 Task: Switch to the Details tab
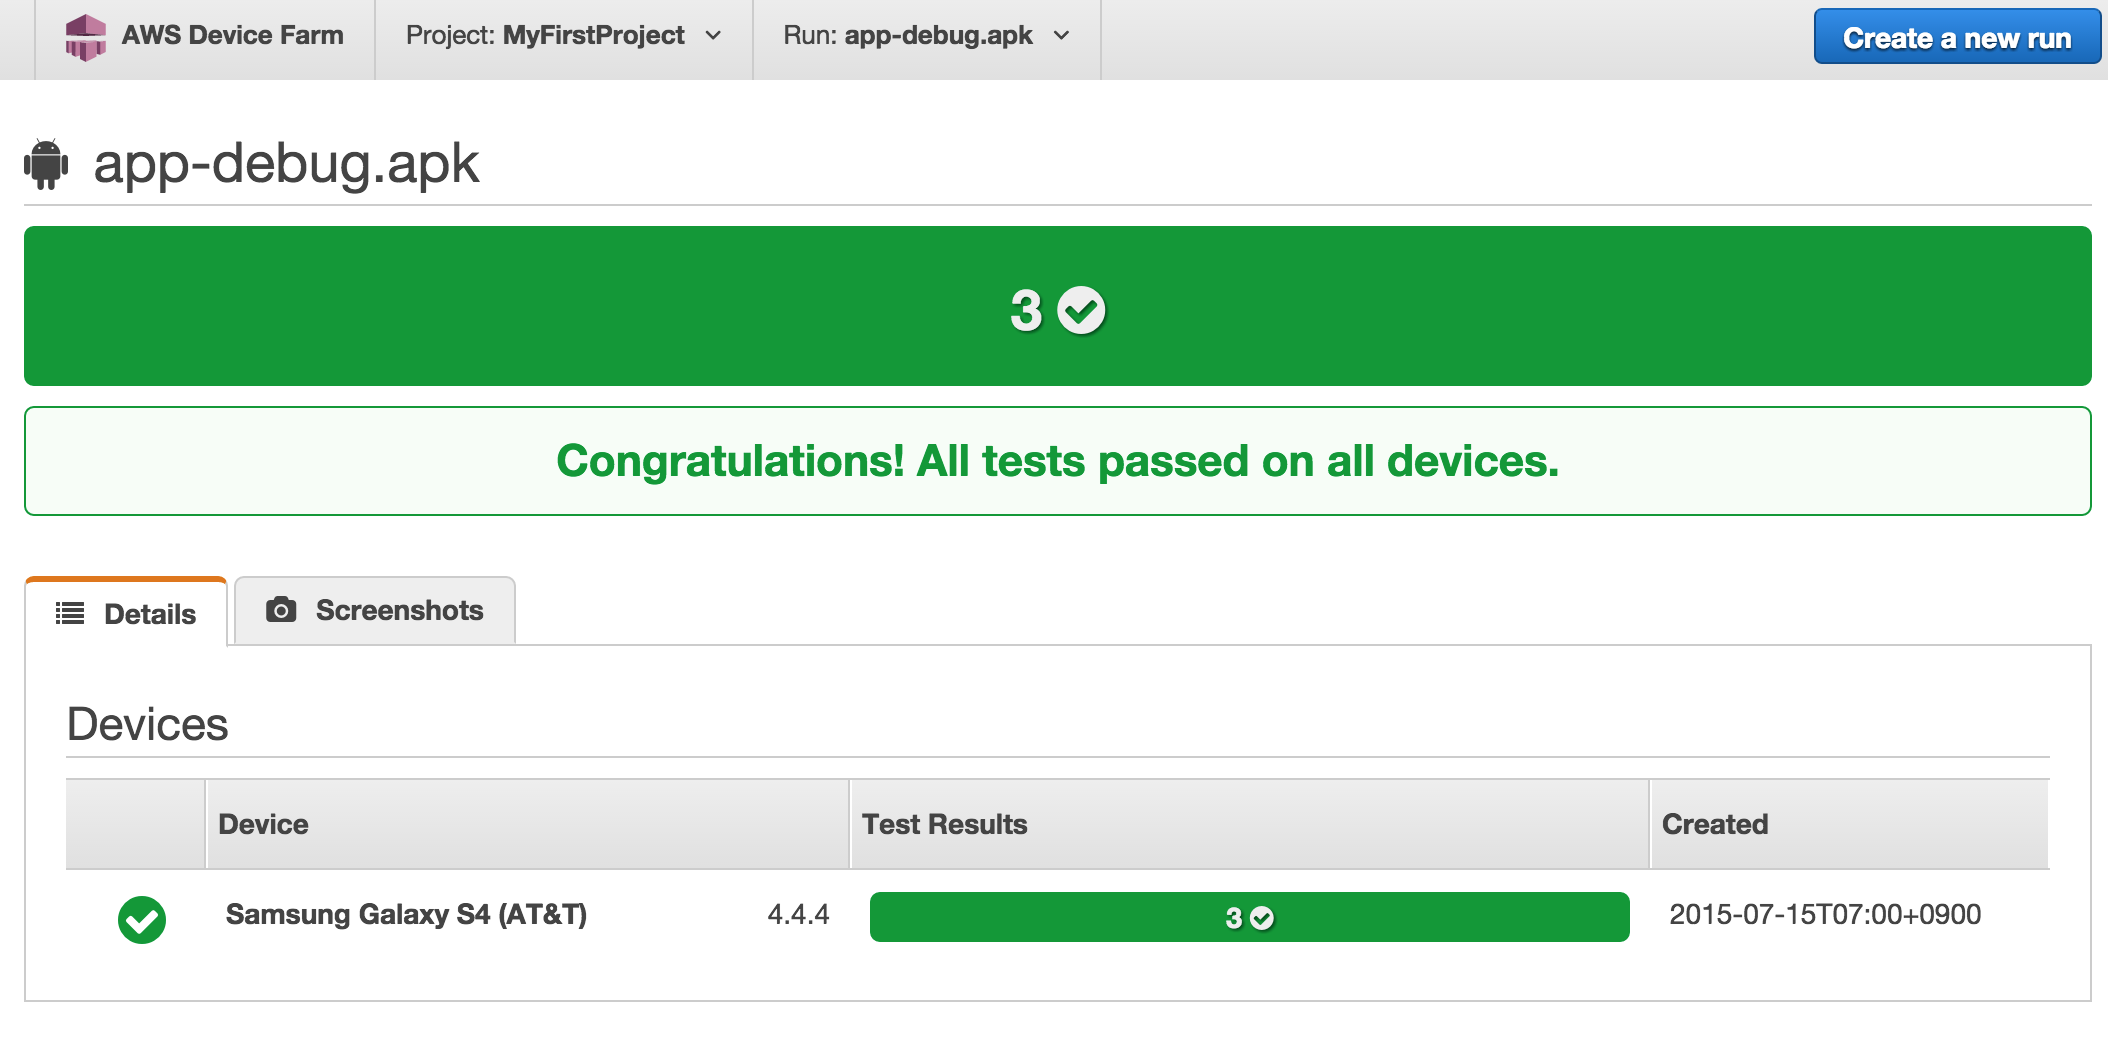[x=126, y=612]
